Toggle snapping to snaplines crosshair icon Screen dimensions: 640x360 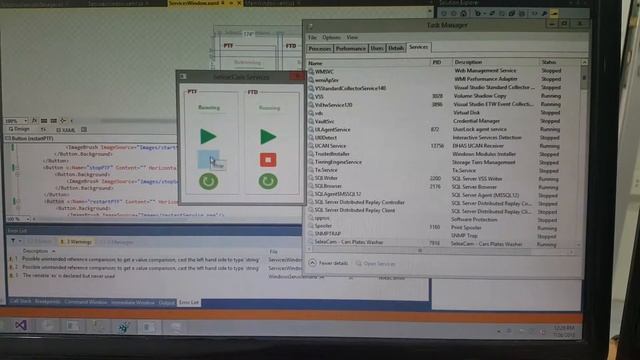coord(63,120)
